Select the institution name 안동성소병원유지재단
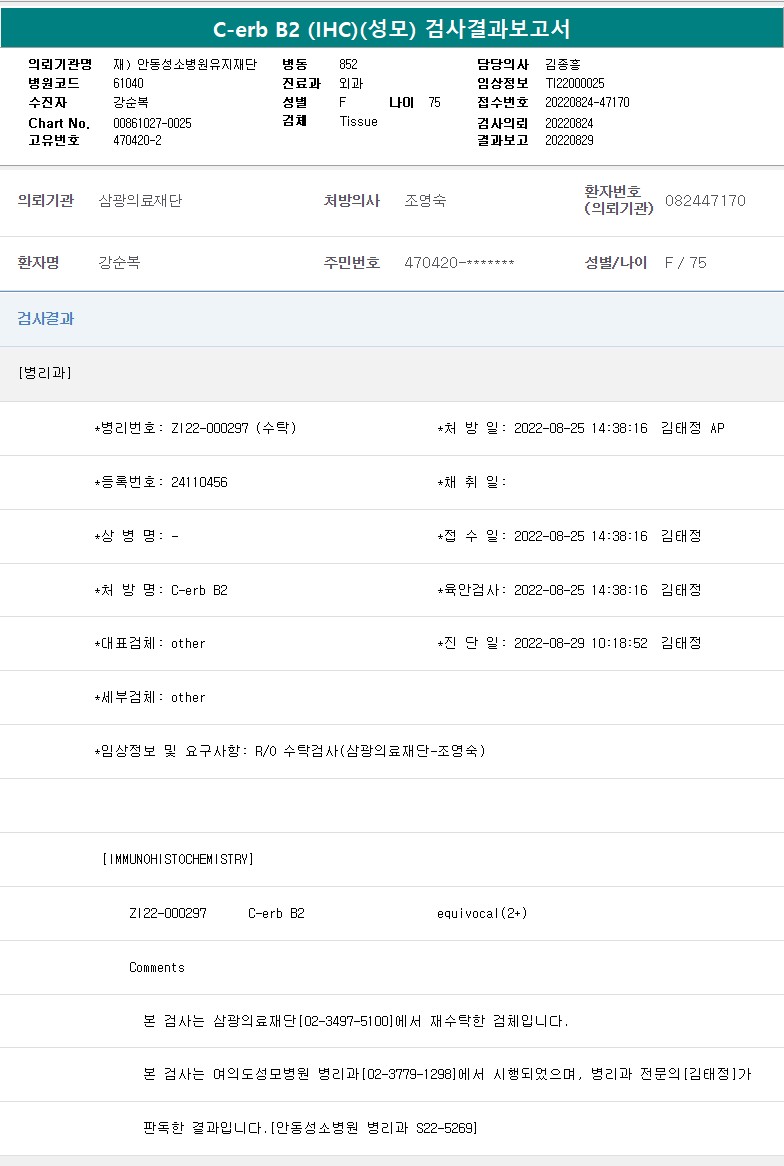Viewport: 784px width, 1166px height. (x=196, y=65)
